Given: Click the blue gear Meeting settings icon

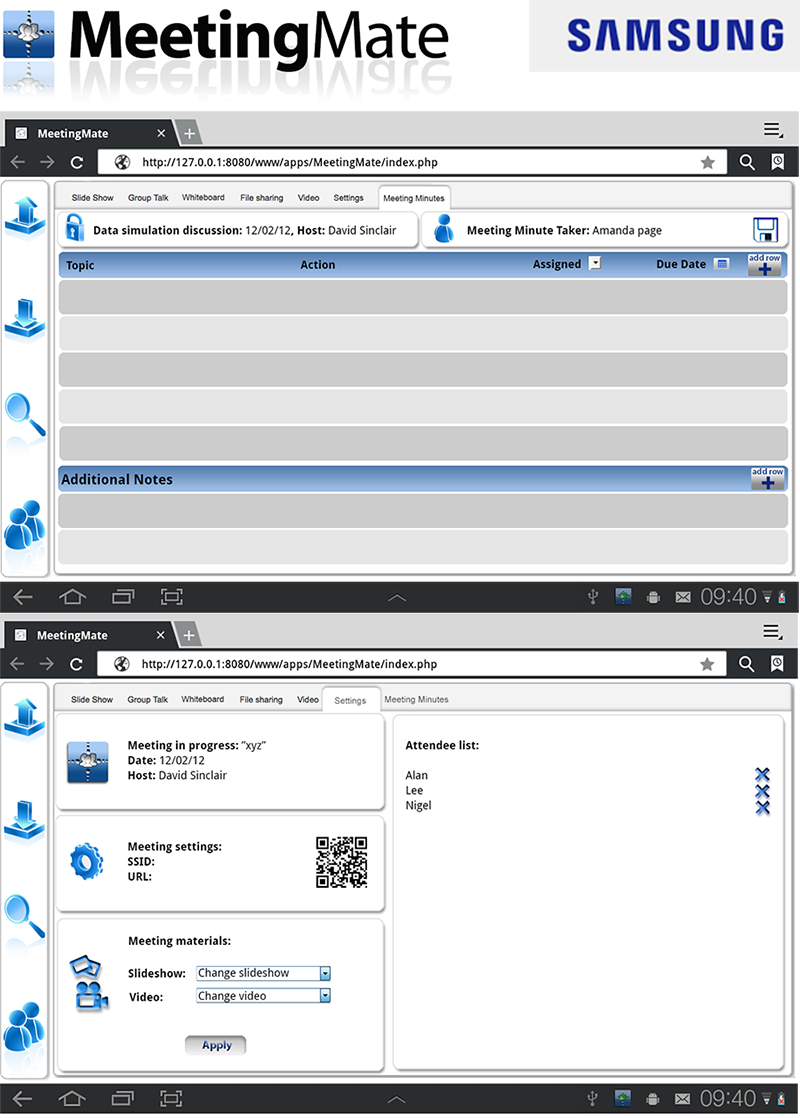Looking at the screenshot, I should pos(87,861).
